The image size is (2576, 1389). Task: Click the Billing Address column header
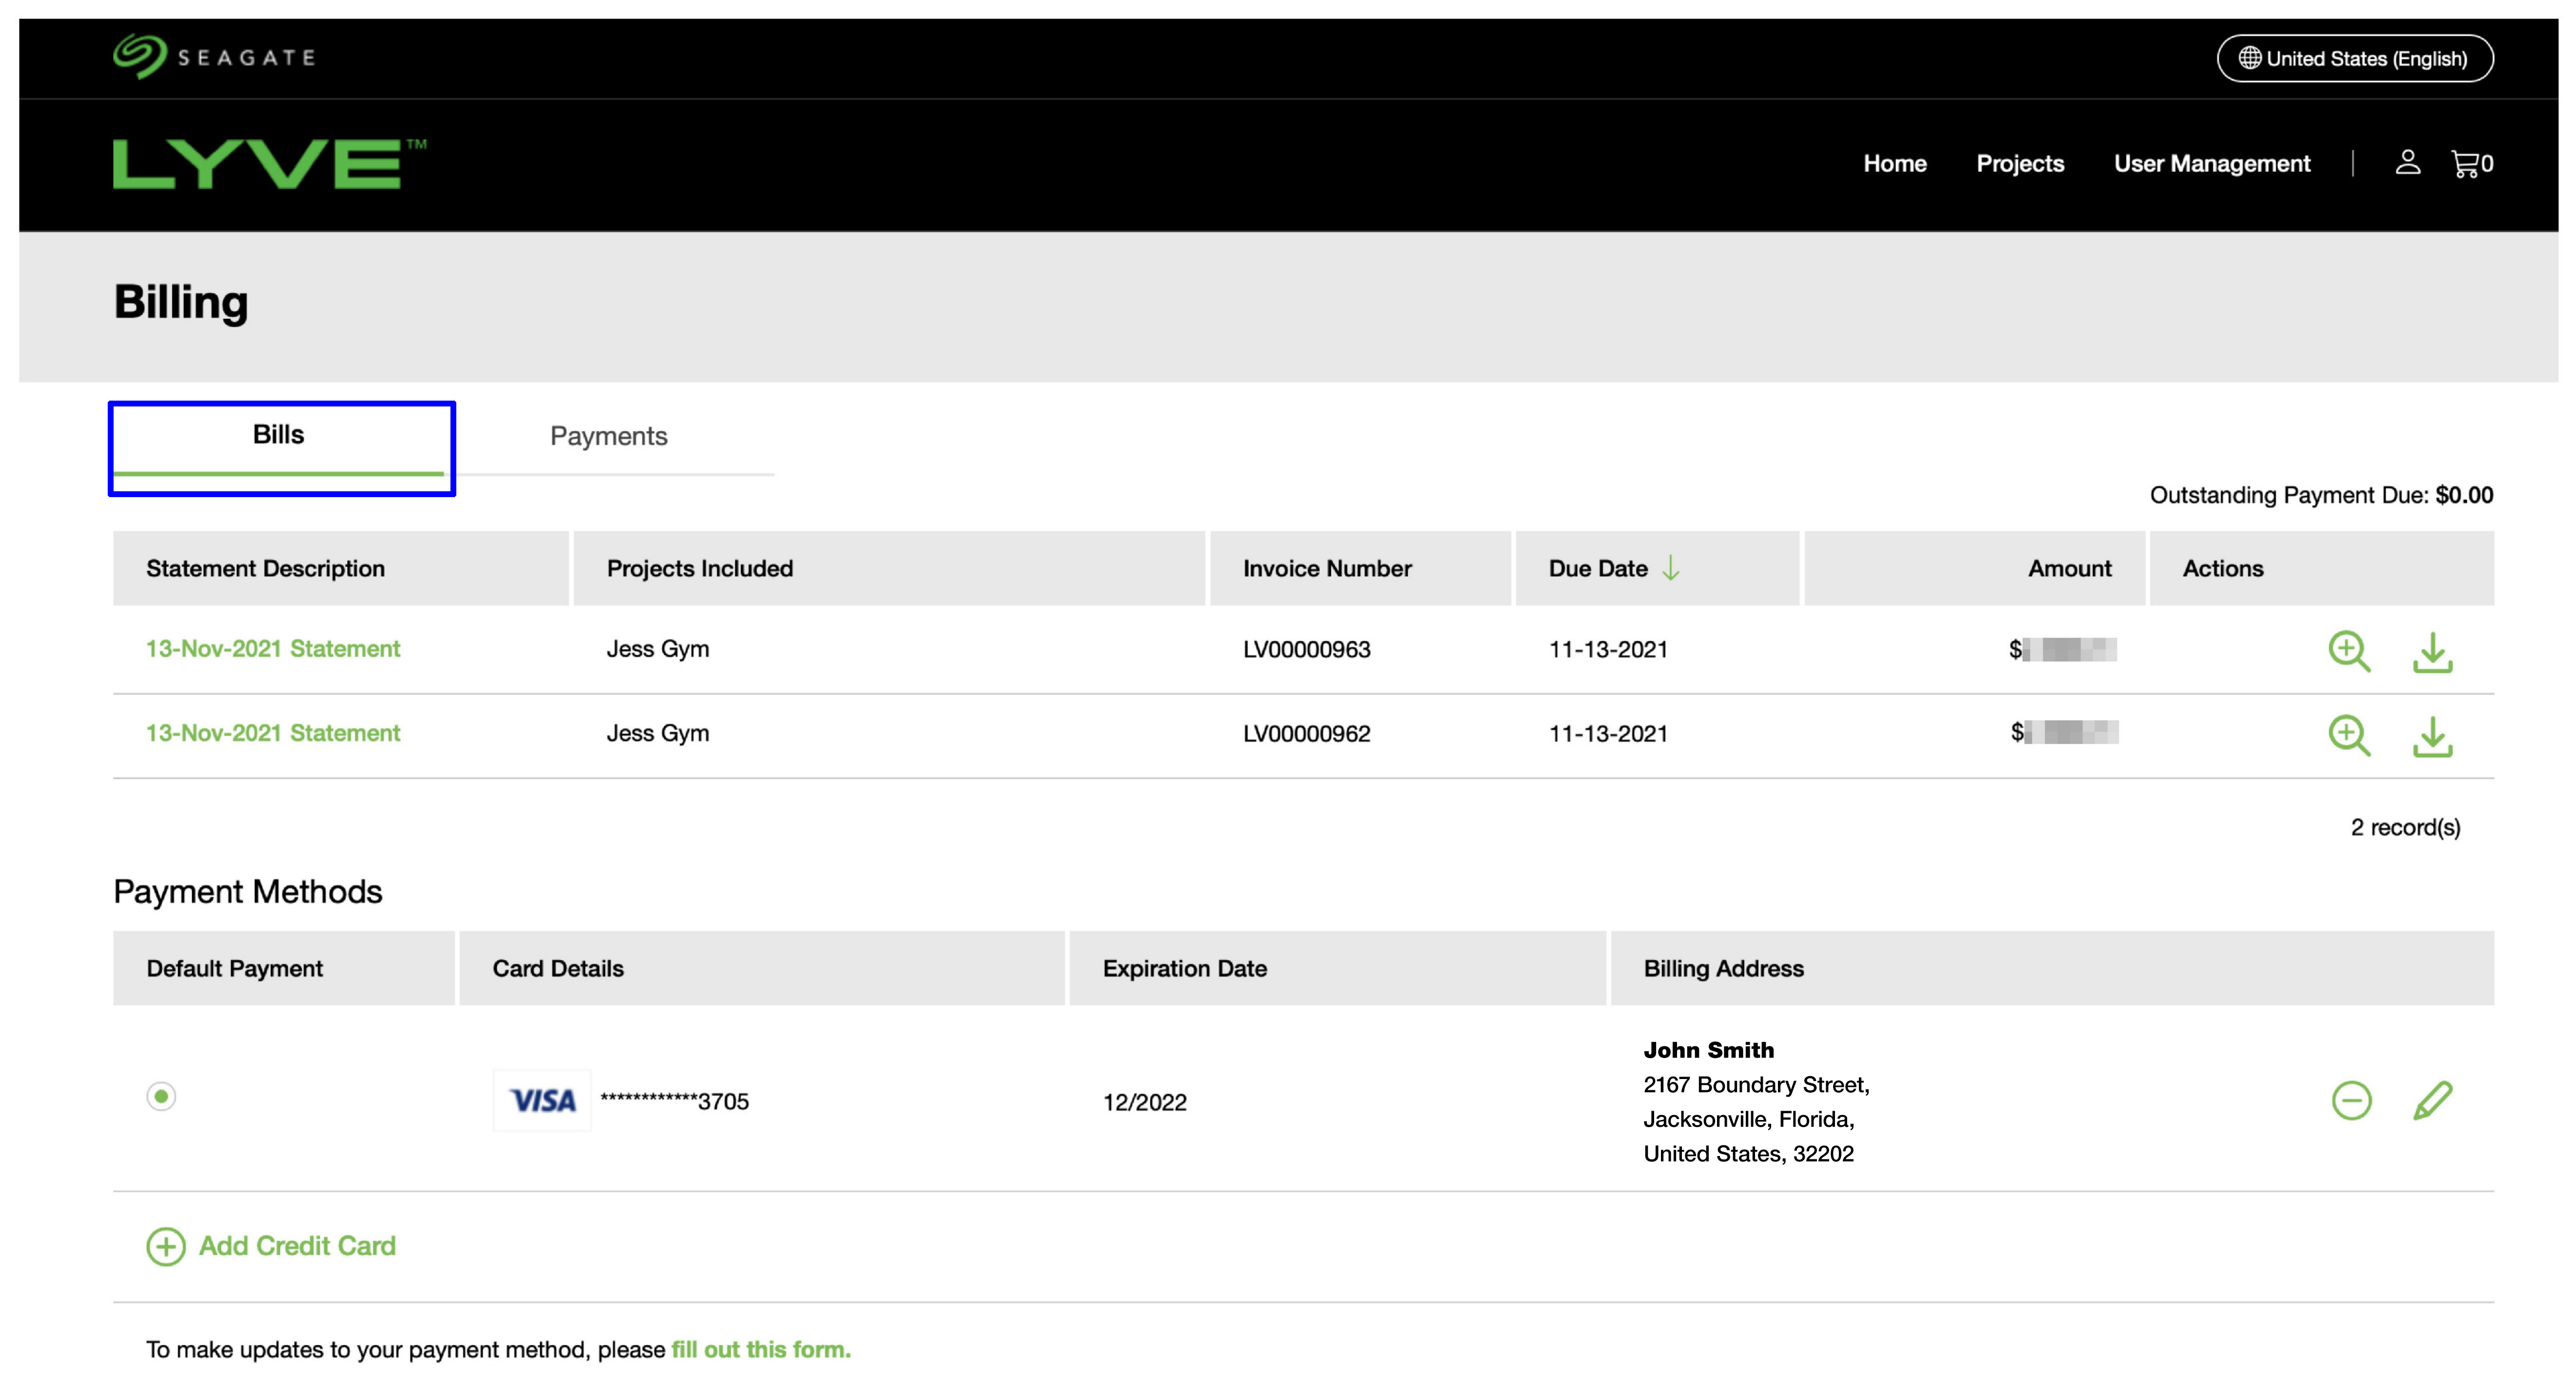[x=2052, y=968]
